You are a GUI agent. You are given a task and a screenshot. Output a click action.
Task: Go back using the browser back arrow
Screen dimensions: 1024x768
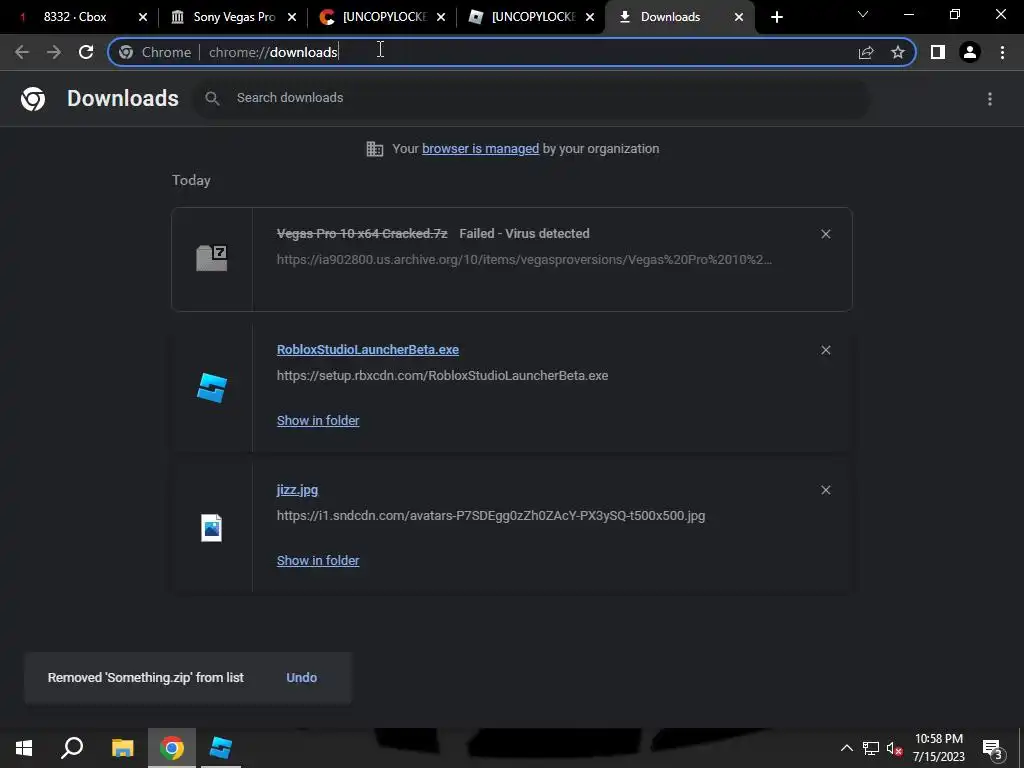(x=22, y=52)
